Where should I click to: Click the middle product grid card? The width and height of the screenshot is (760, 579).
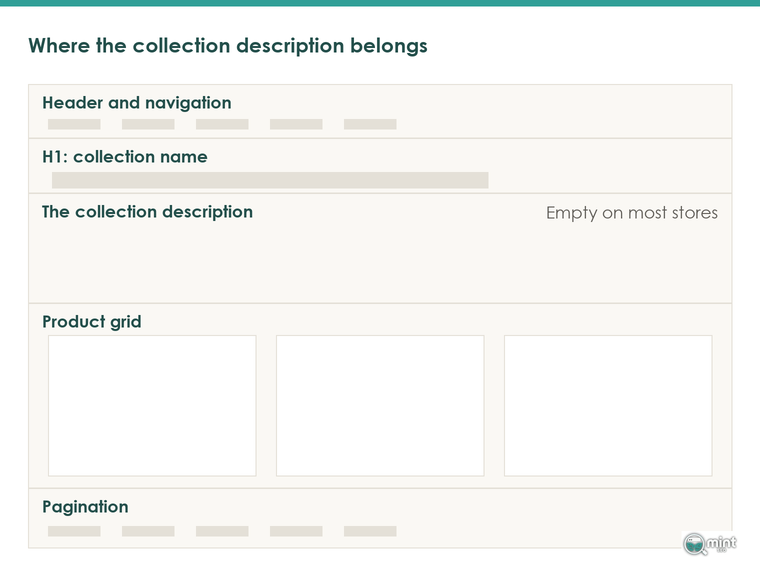(380, 406)
